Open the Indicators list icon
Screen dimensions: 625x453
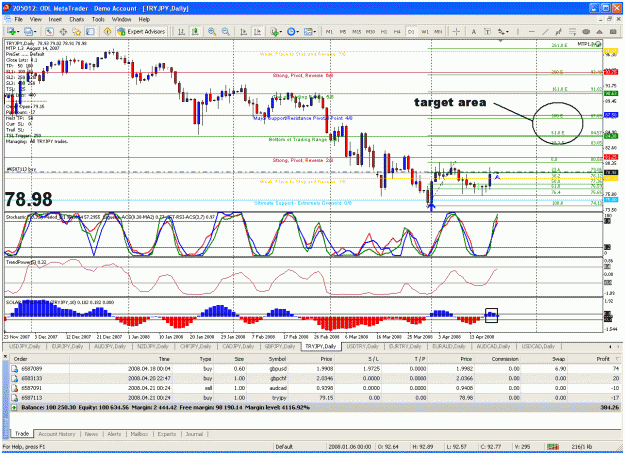click(x=274, y=32)
